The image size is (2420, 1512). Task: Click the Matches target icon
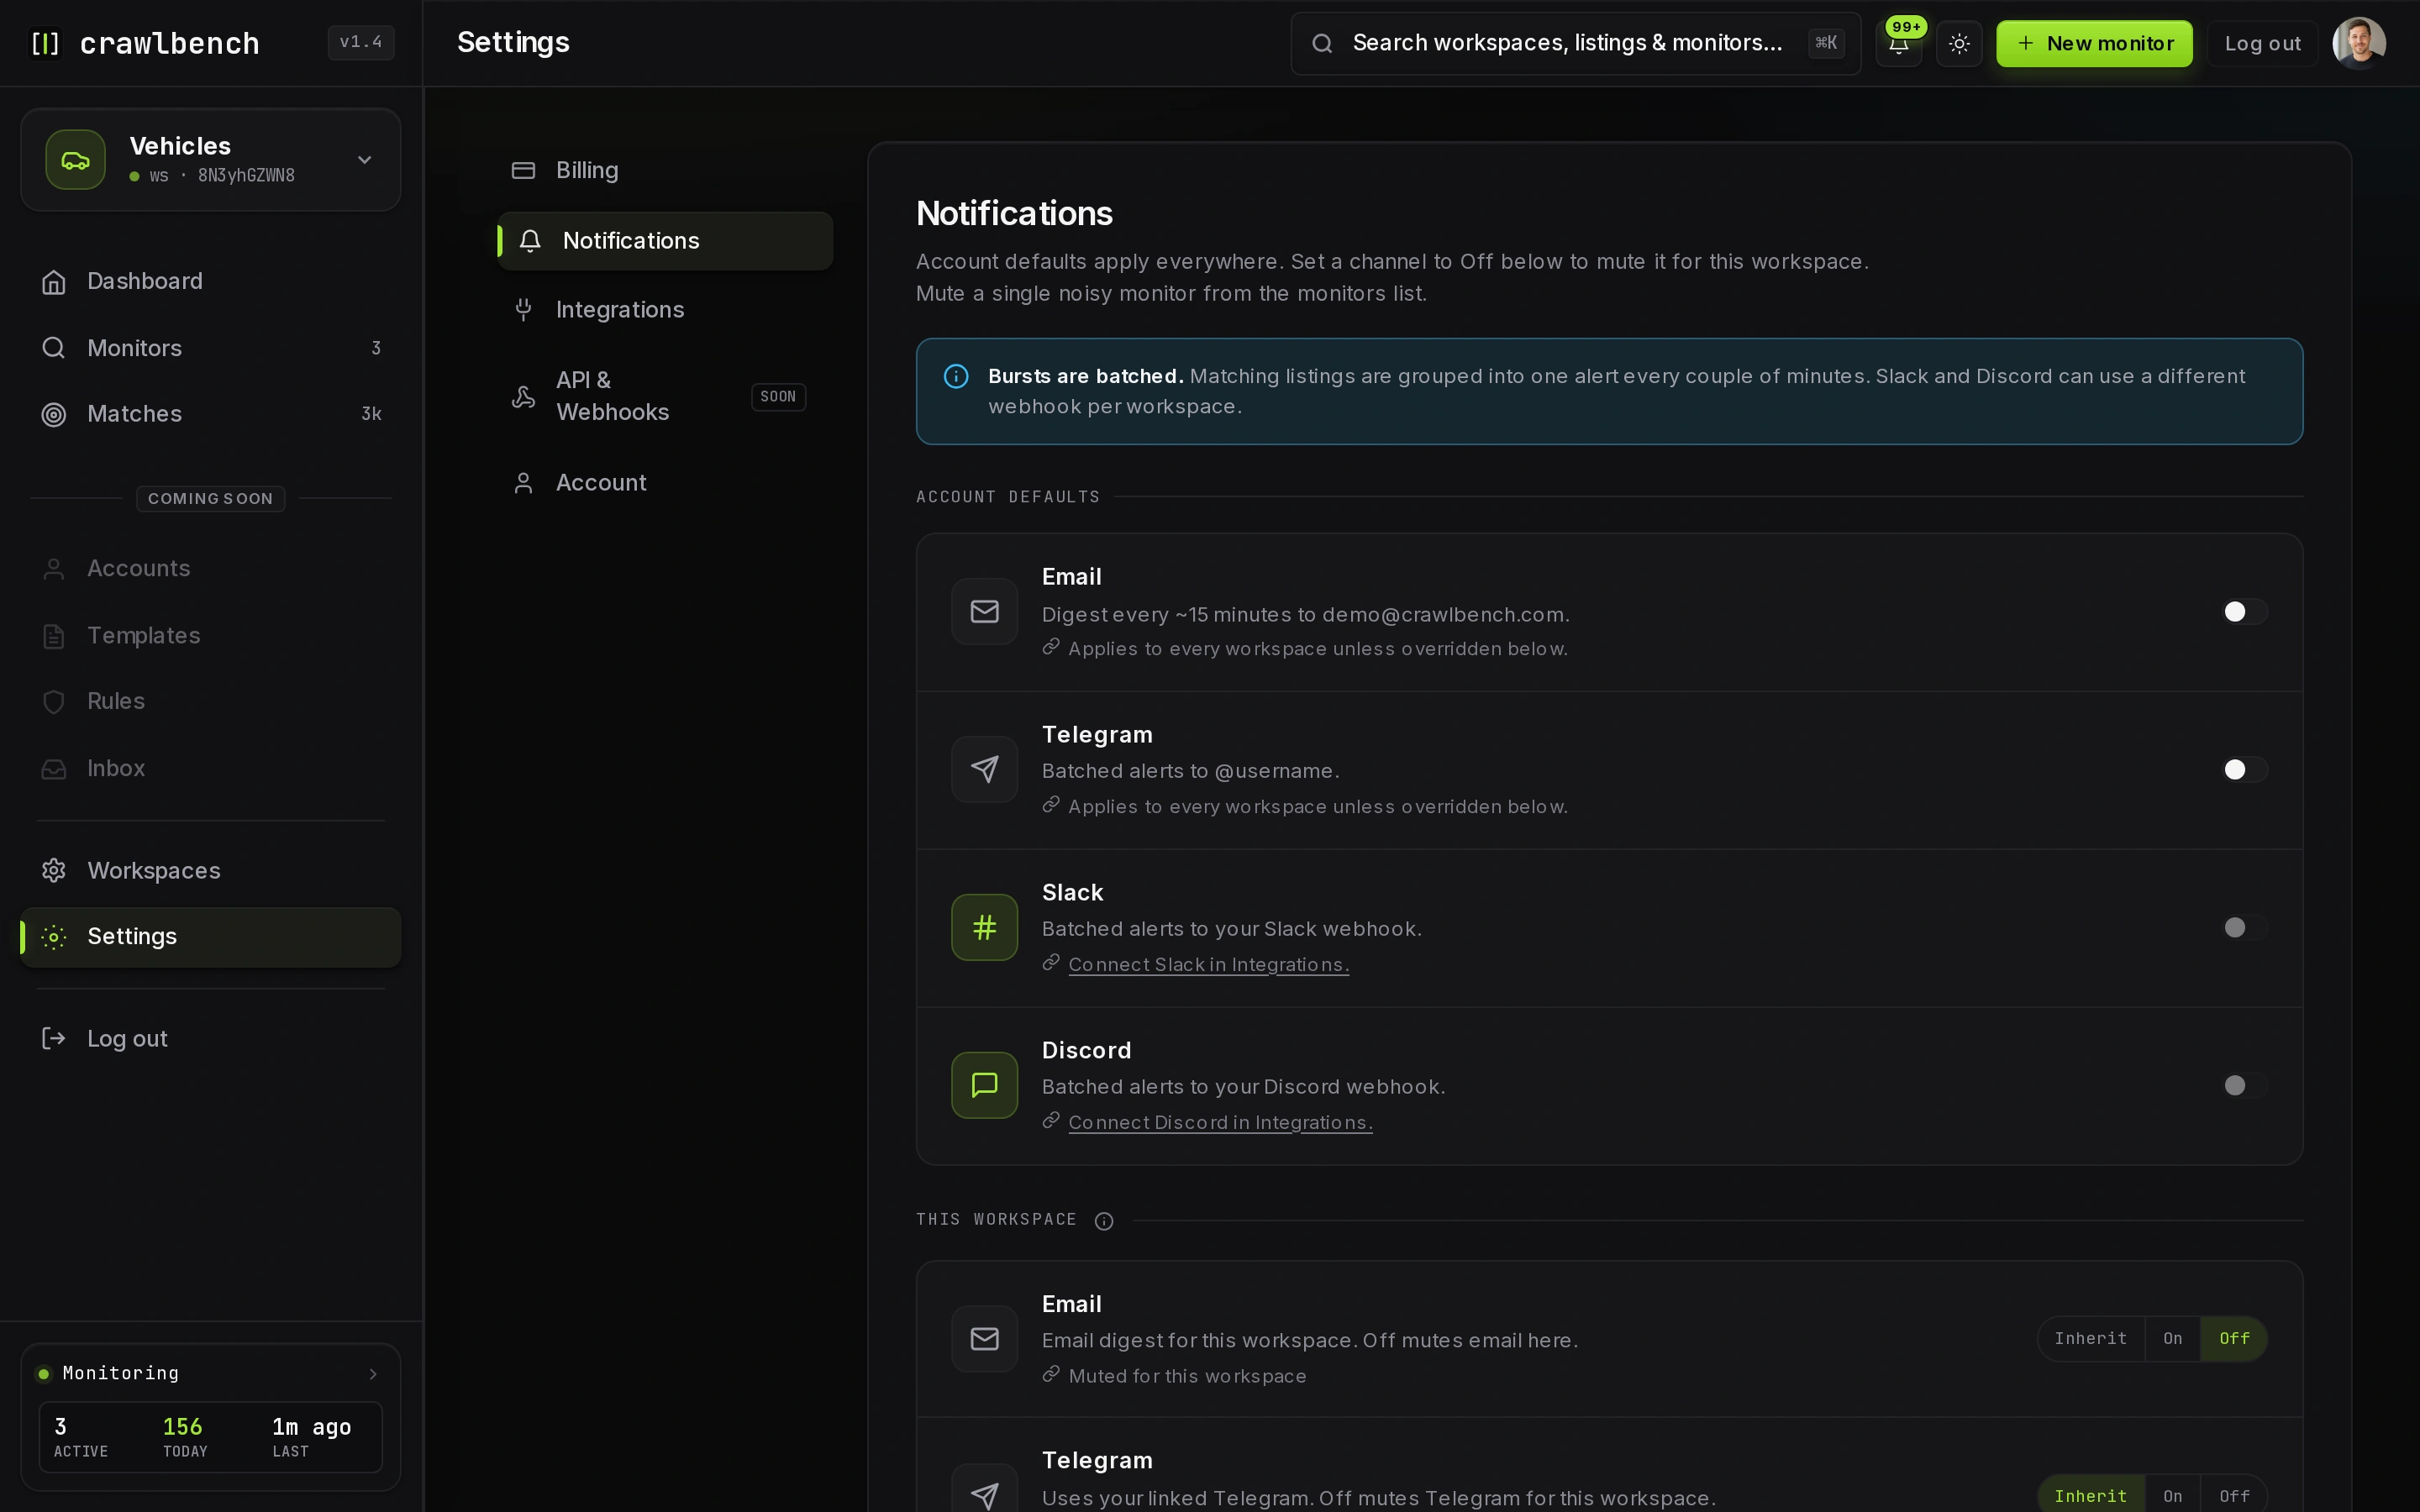[x=54, y=415]
